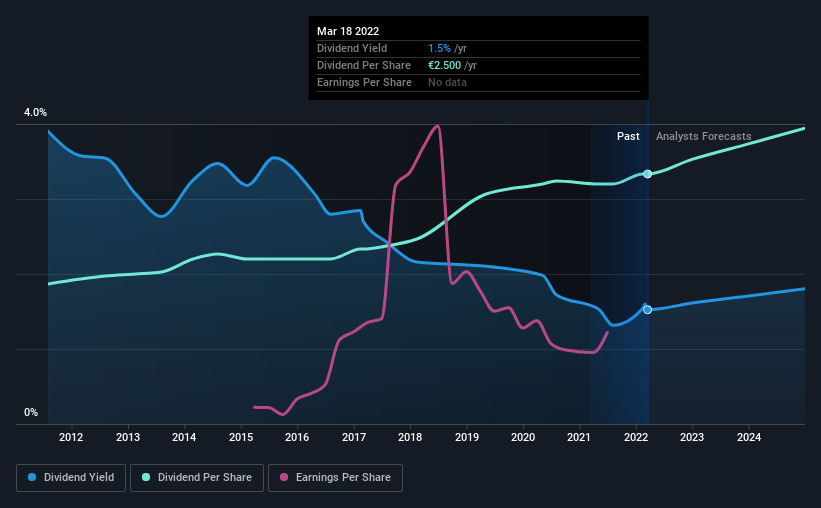Click the 2018 year label
Viewport: 821px width, 508px height.
[410, 437]
